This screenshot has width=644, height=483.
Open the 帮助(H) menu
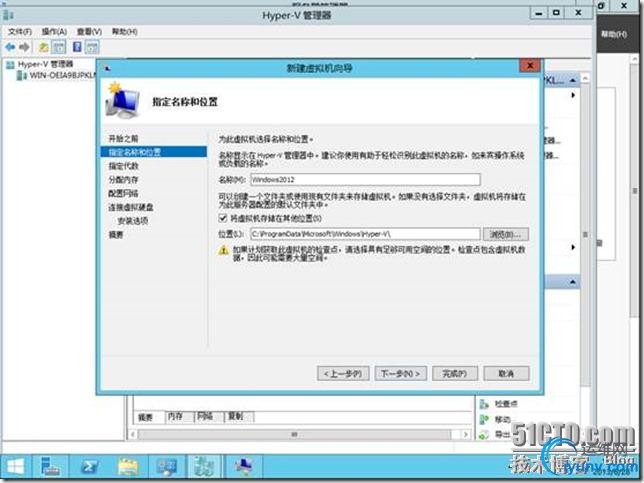pos(124,32)
